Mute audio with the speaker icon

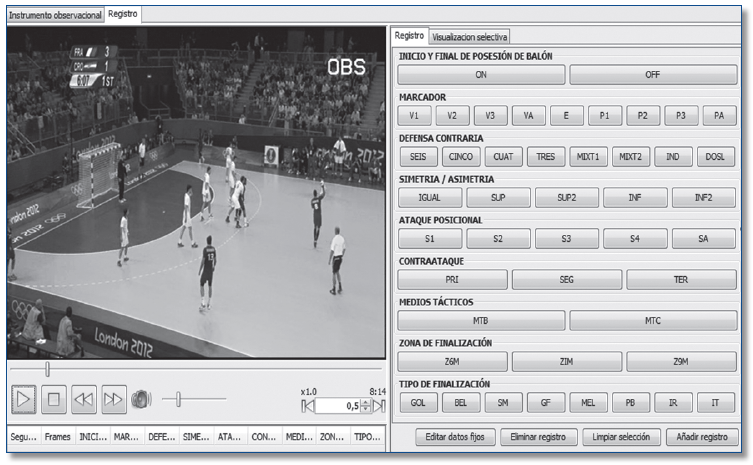tap(141, 399)
